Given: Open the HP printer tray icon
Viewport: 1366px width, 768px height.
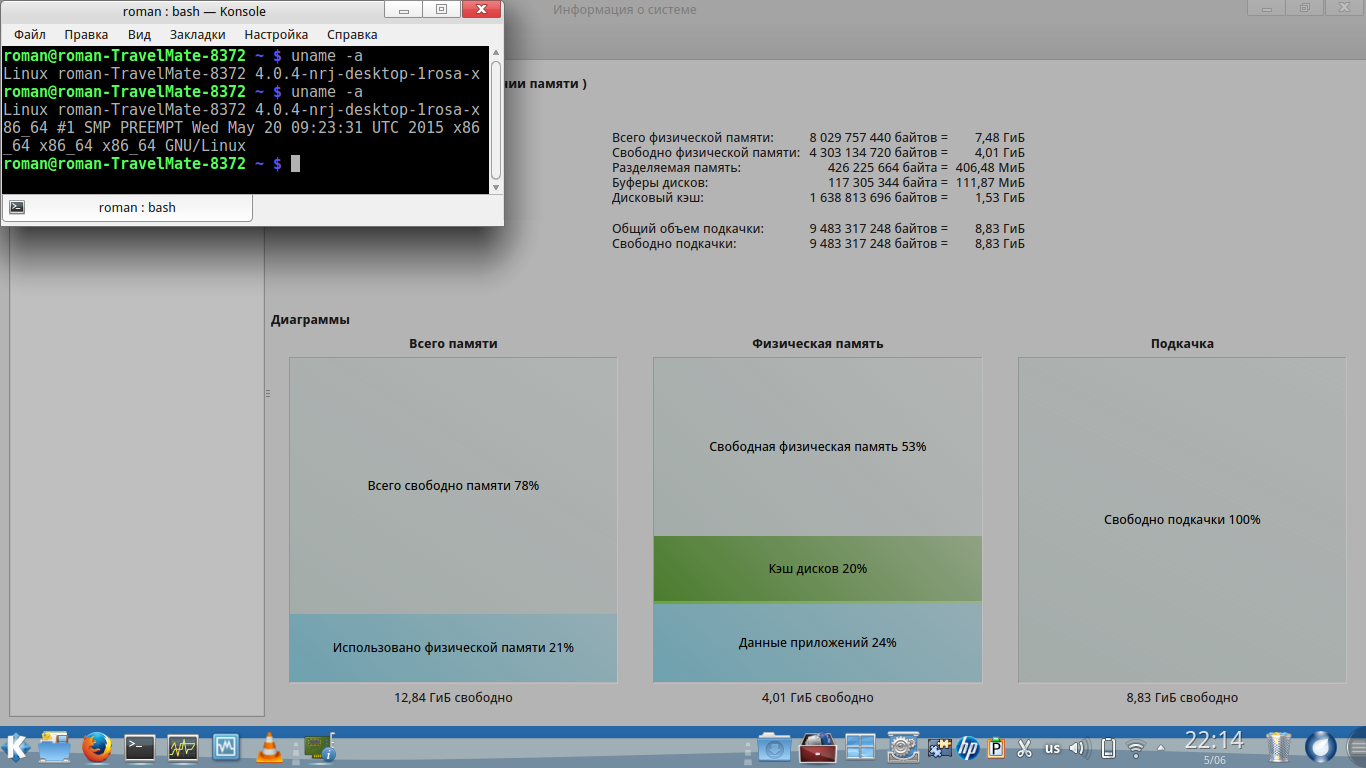Looking at the screenshot, I should point(967,748).
